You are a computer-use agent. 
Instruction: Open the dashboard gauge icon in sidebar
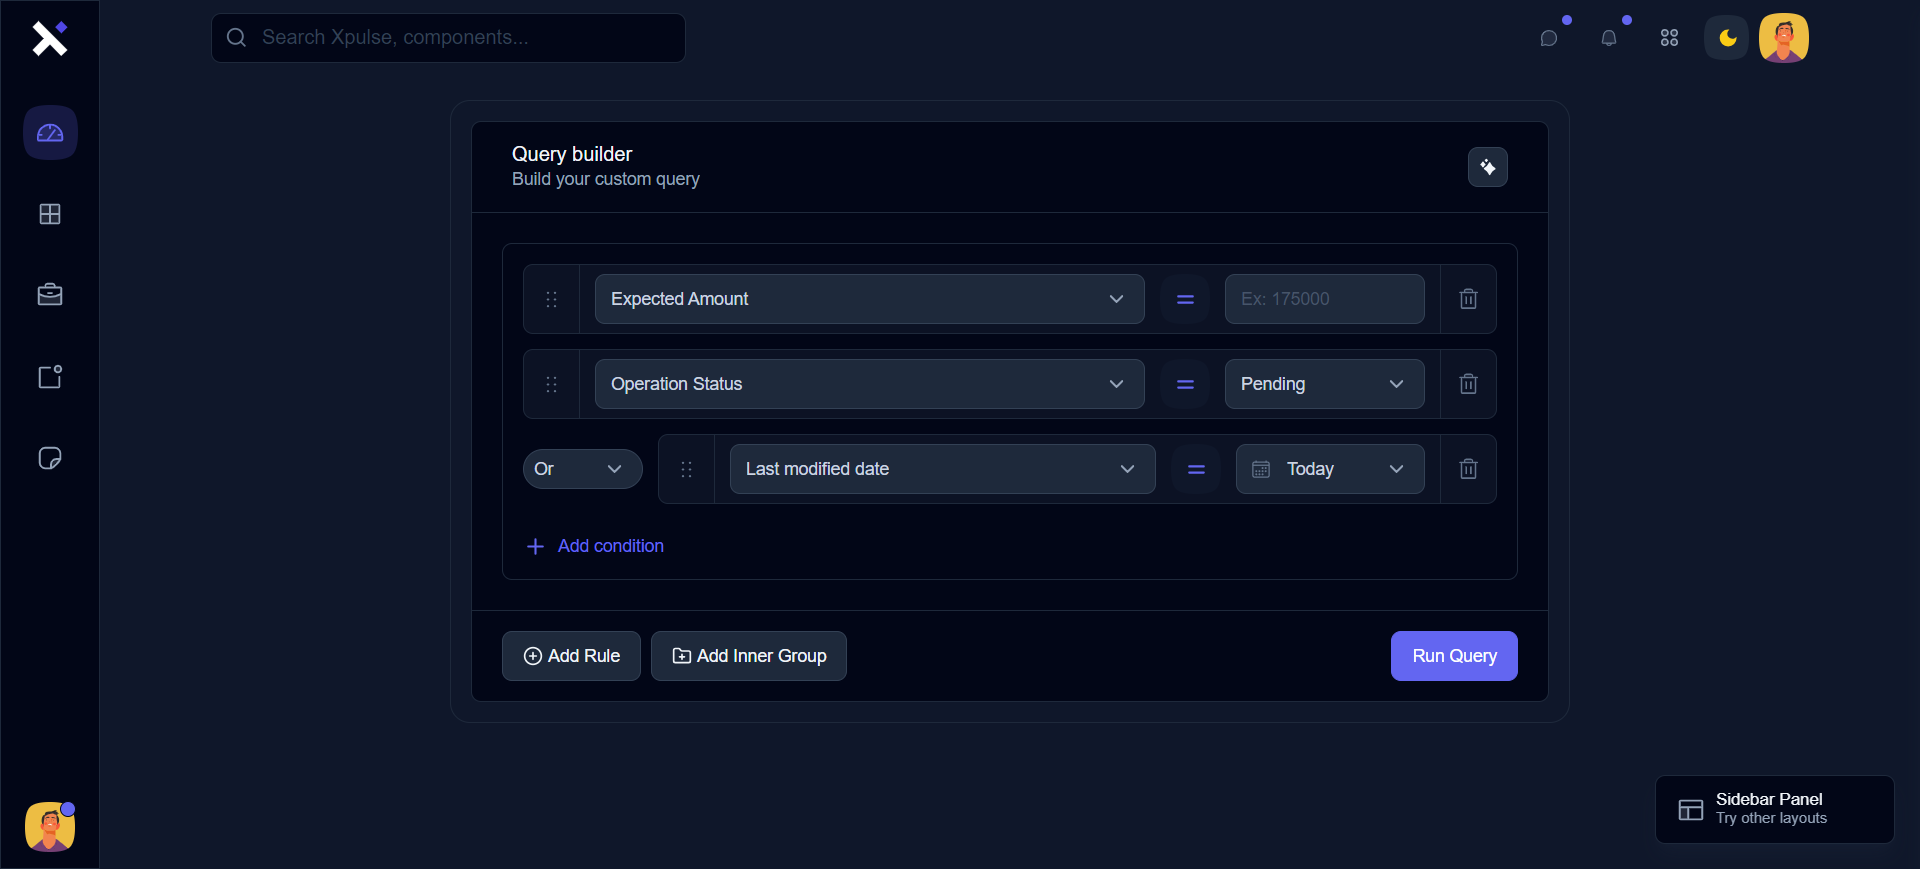pos(50,133)
